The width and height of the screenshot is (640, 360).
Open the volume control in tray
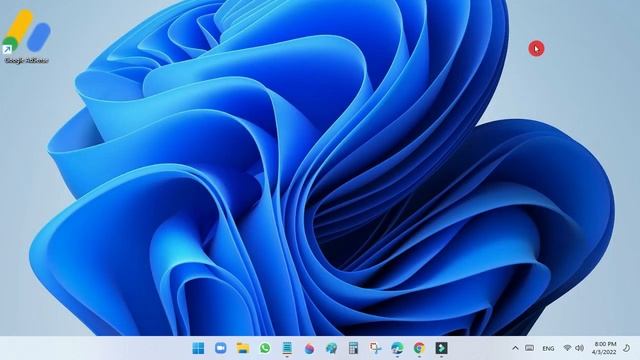coord(579,348)
